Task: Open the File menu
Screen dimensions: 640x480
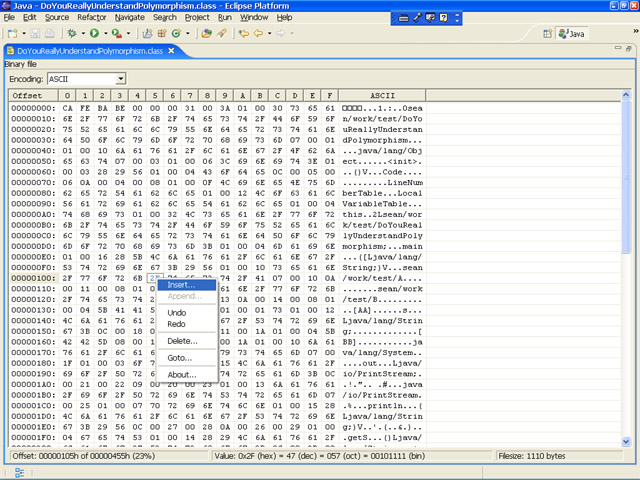Action: pyautogui.click(x=9, y=18)
